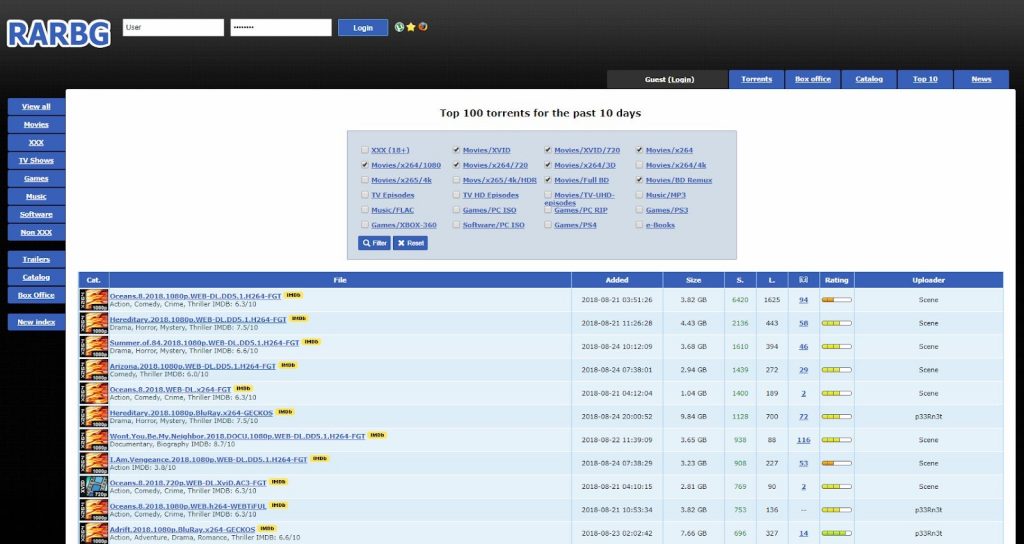This screenshot has width=1024, height=544.
Task: Click the comments column header icon
Action: coord(803,280)
